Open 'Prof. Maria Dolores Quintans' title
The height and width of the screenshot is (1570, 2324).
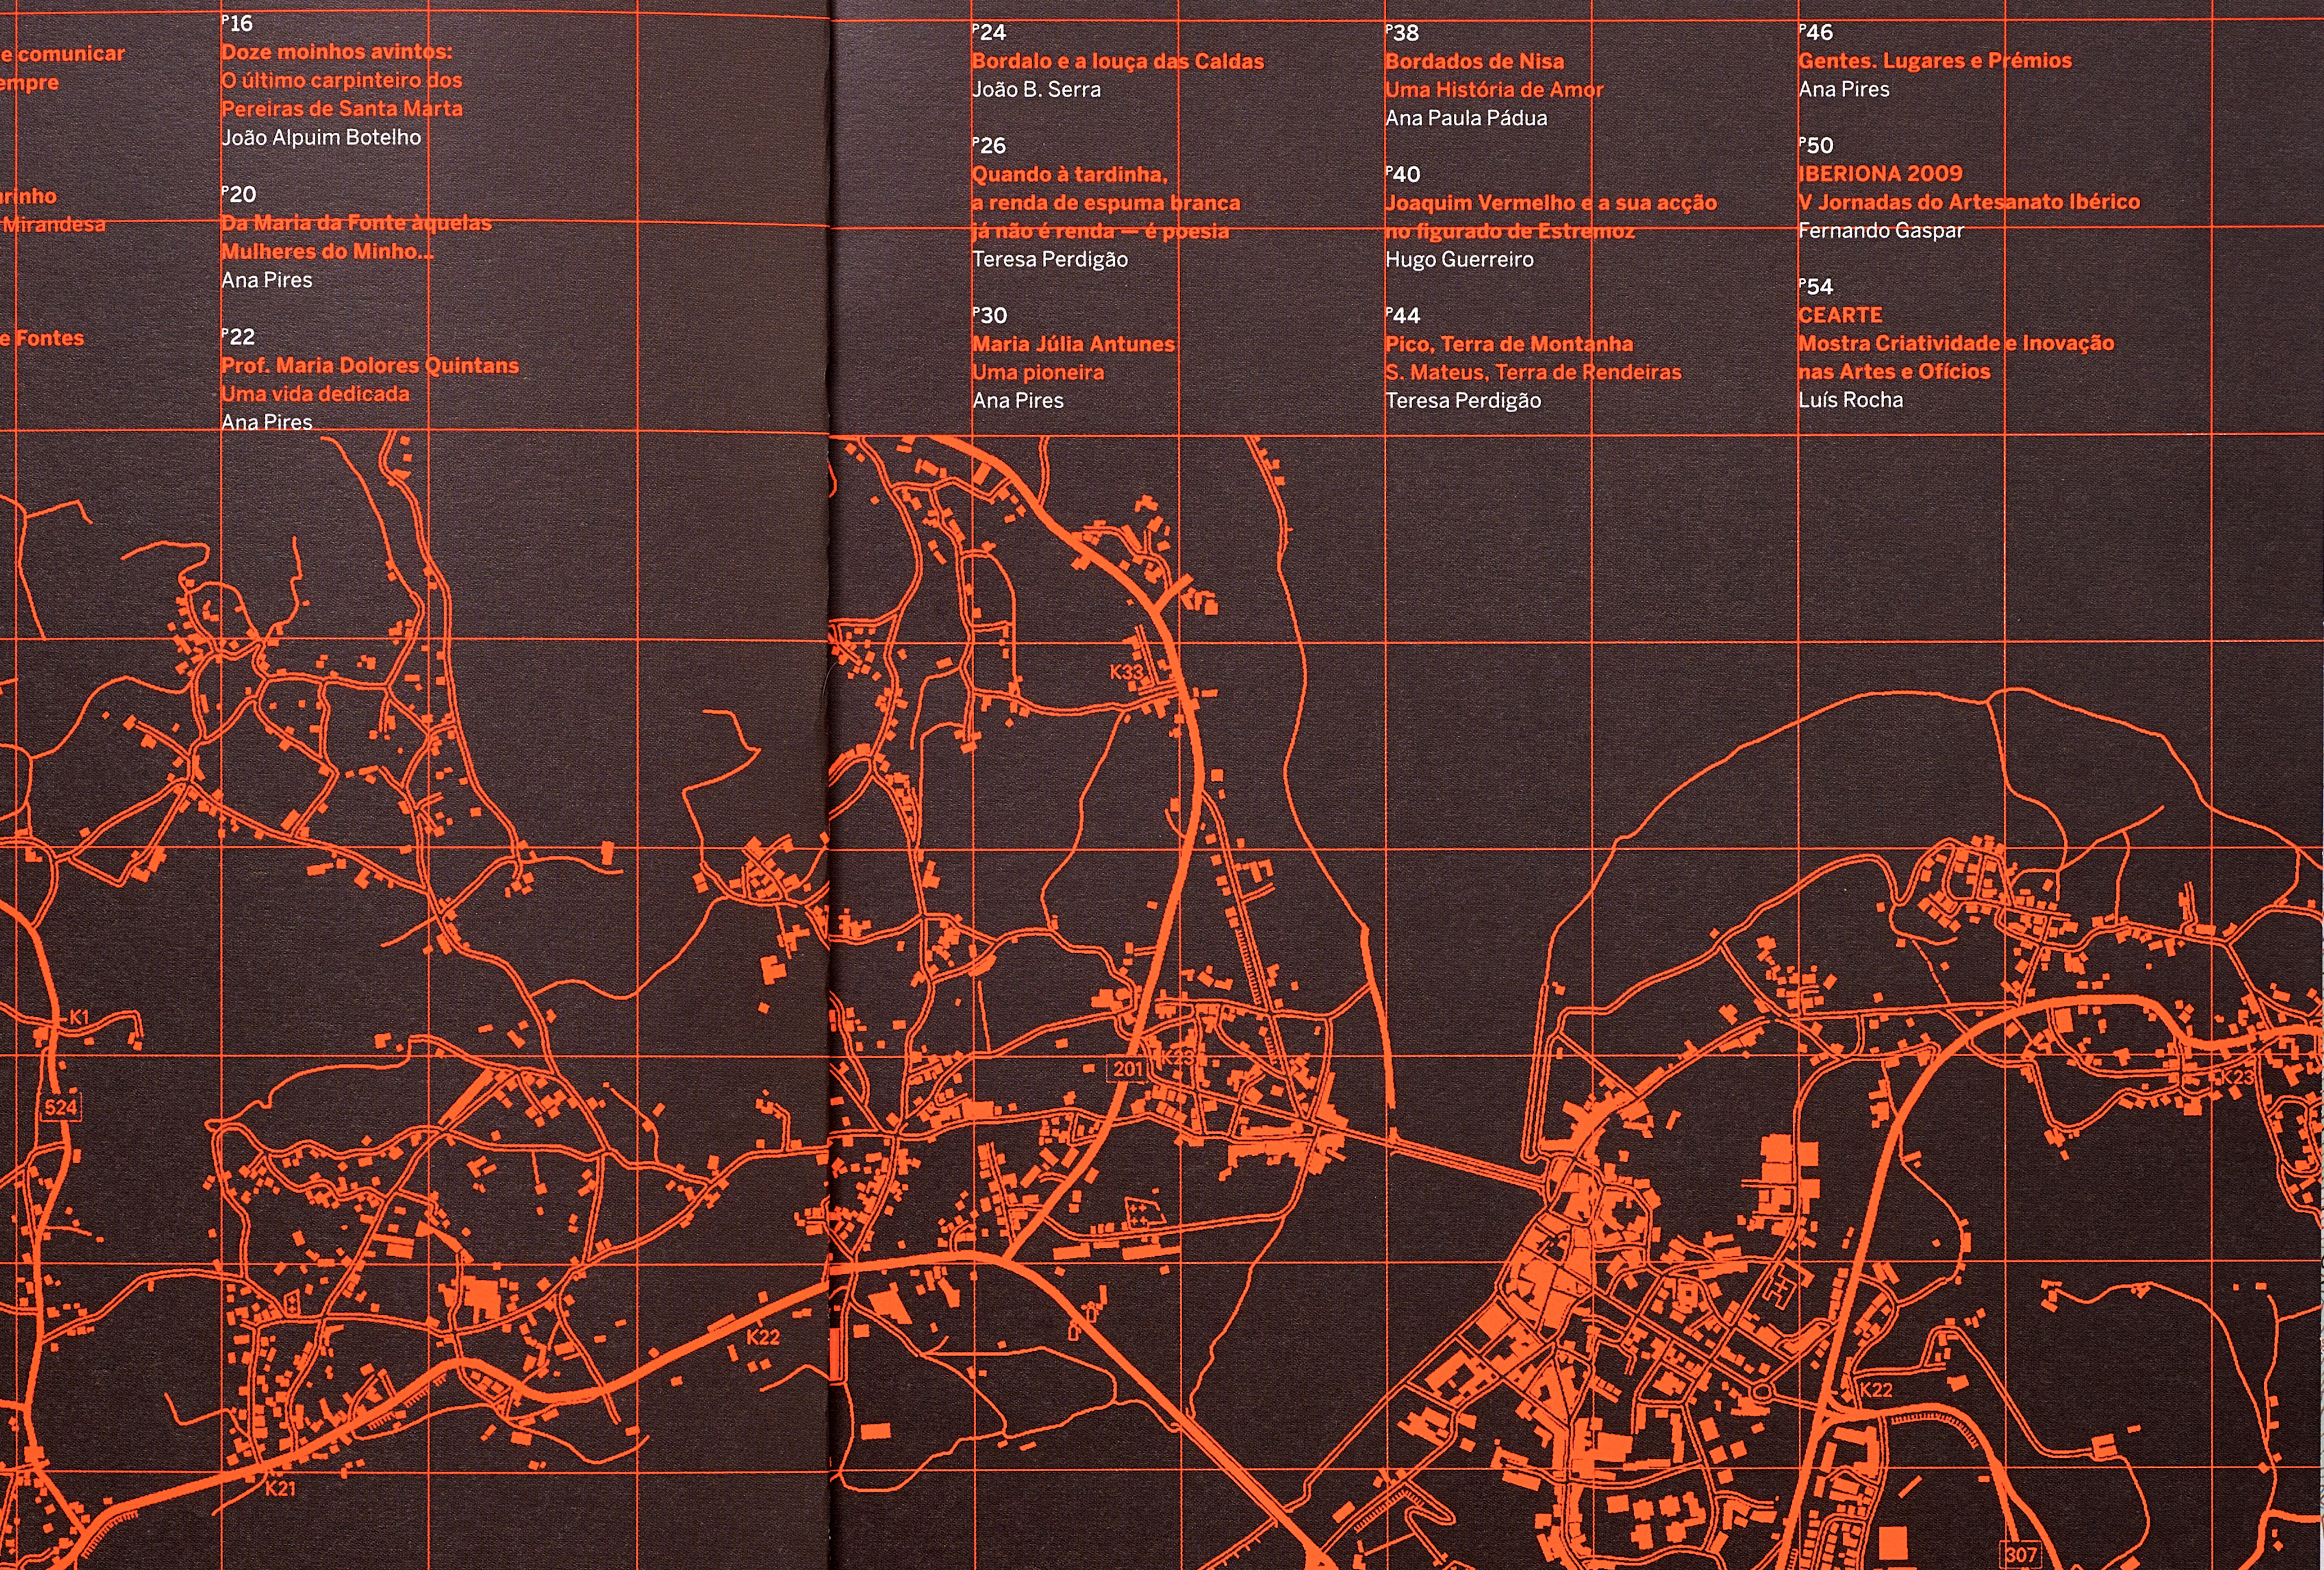[x=370, y=365]
